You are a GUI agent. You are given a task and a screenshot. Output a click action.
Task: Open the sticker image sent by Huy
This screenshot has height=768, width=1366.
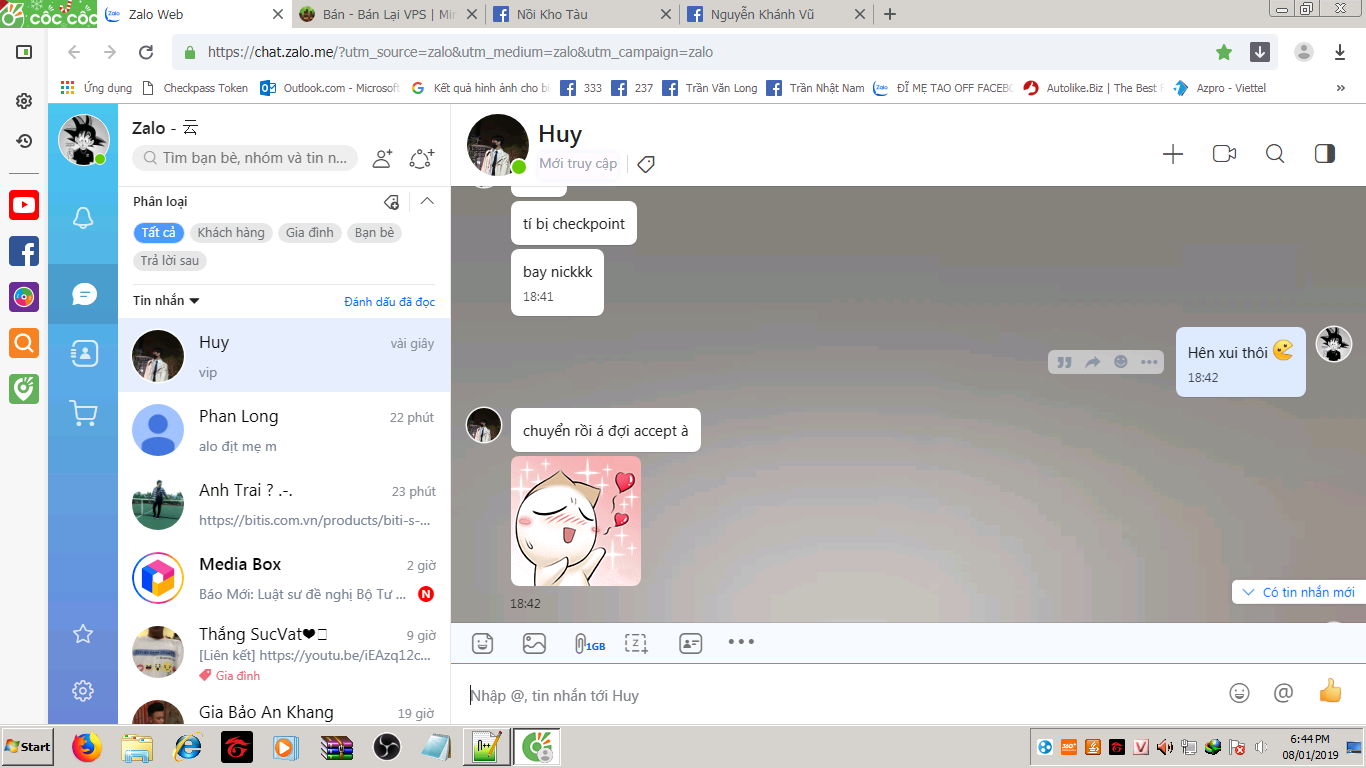[x=576, y=521]
